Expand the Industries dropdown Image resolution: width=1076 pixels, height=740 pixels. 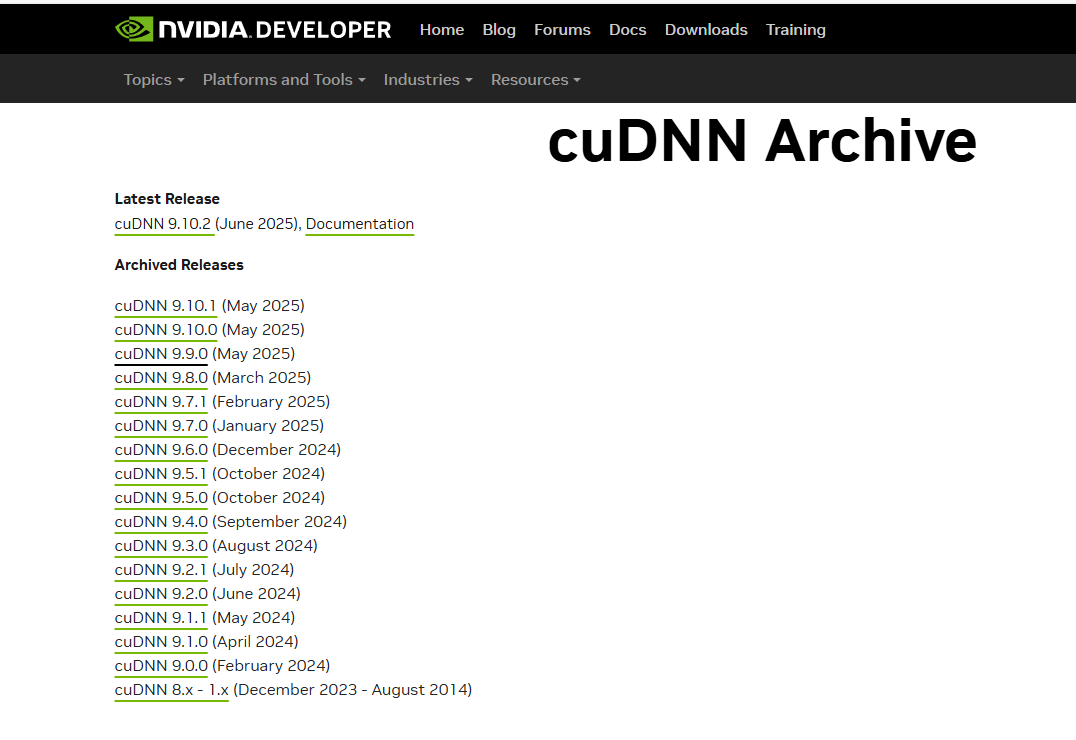coord(428,80)
